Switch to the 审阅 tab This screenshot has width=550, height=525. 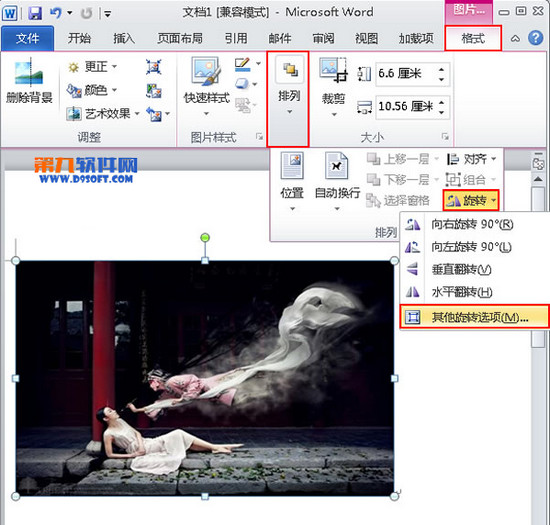pos(323,38)
